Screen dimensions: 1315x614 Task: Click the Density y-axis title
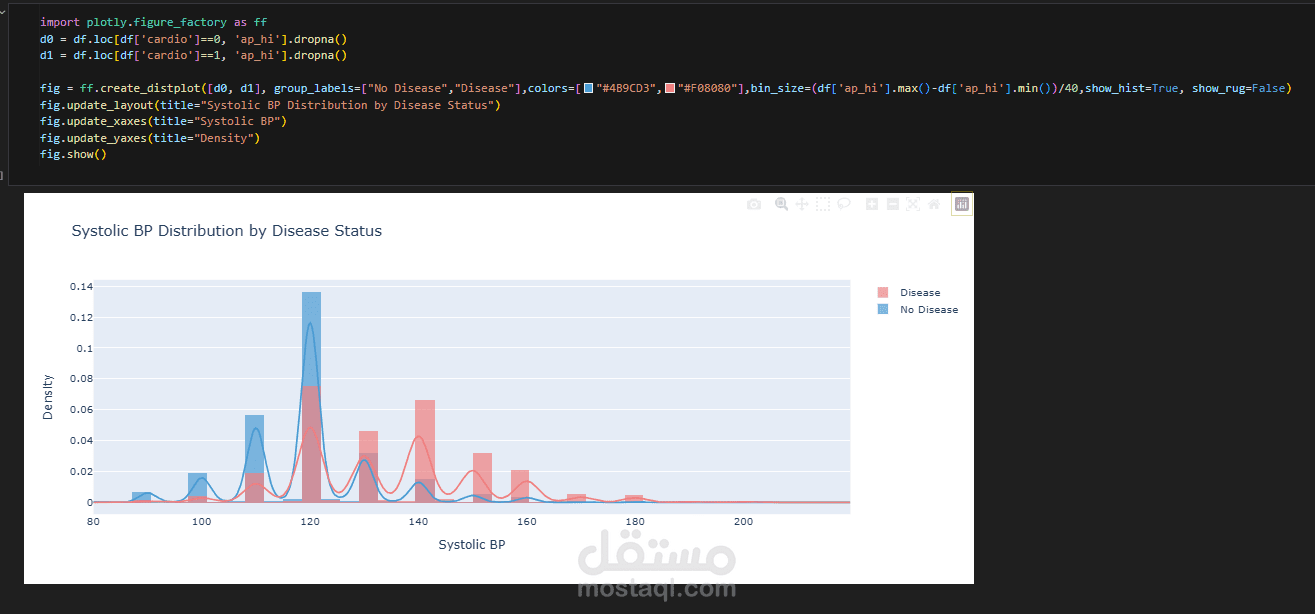click(48, 397)
